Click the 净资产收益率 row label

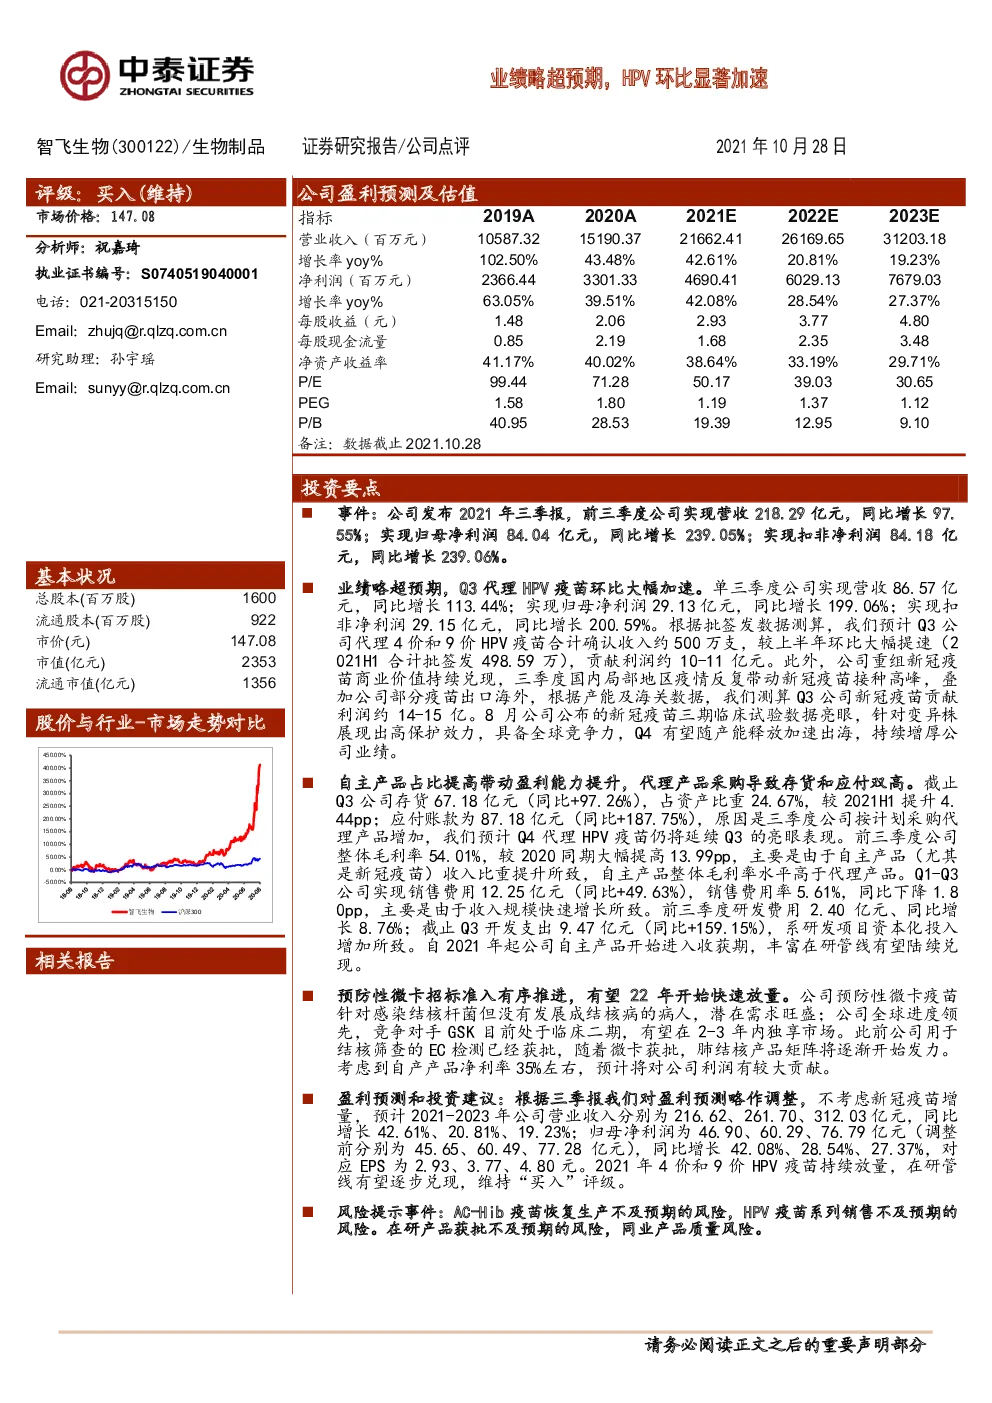[x=342, y=362]
